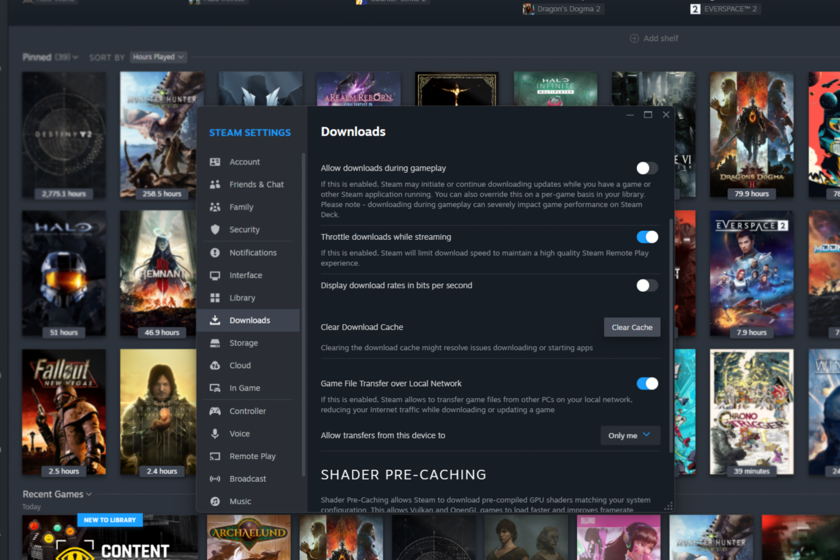Open Content Warning new to library thumbnail
Image resolution: width=840 pixels, height=560 pixels.
coord(110,537)
